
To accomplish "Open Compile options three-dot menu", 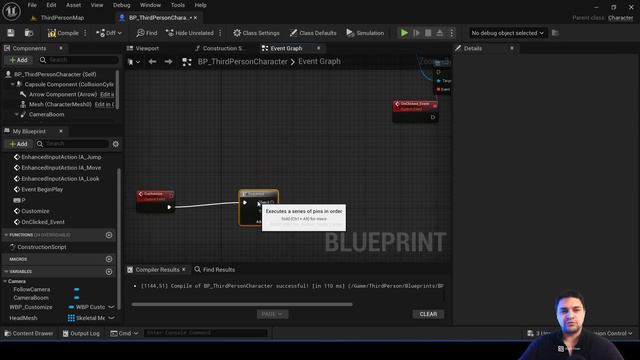I will (85, 33).
